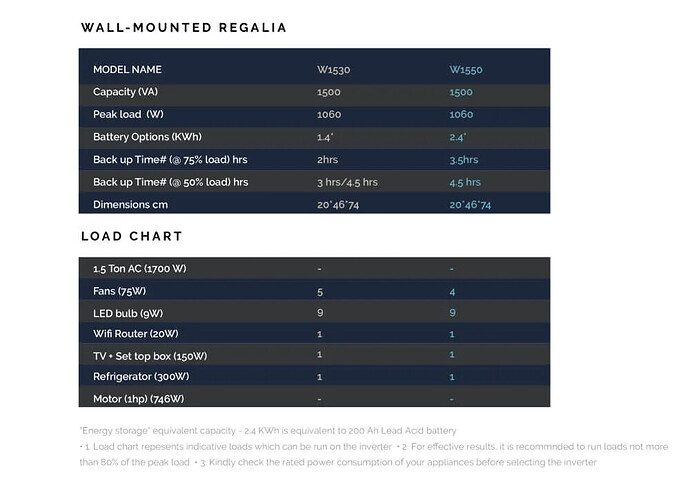The height and width of the screenshot is (482, 690).
Task: Click the TV + Set top box label
Action: click(x=150, y=356)
